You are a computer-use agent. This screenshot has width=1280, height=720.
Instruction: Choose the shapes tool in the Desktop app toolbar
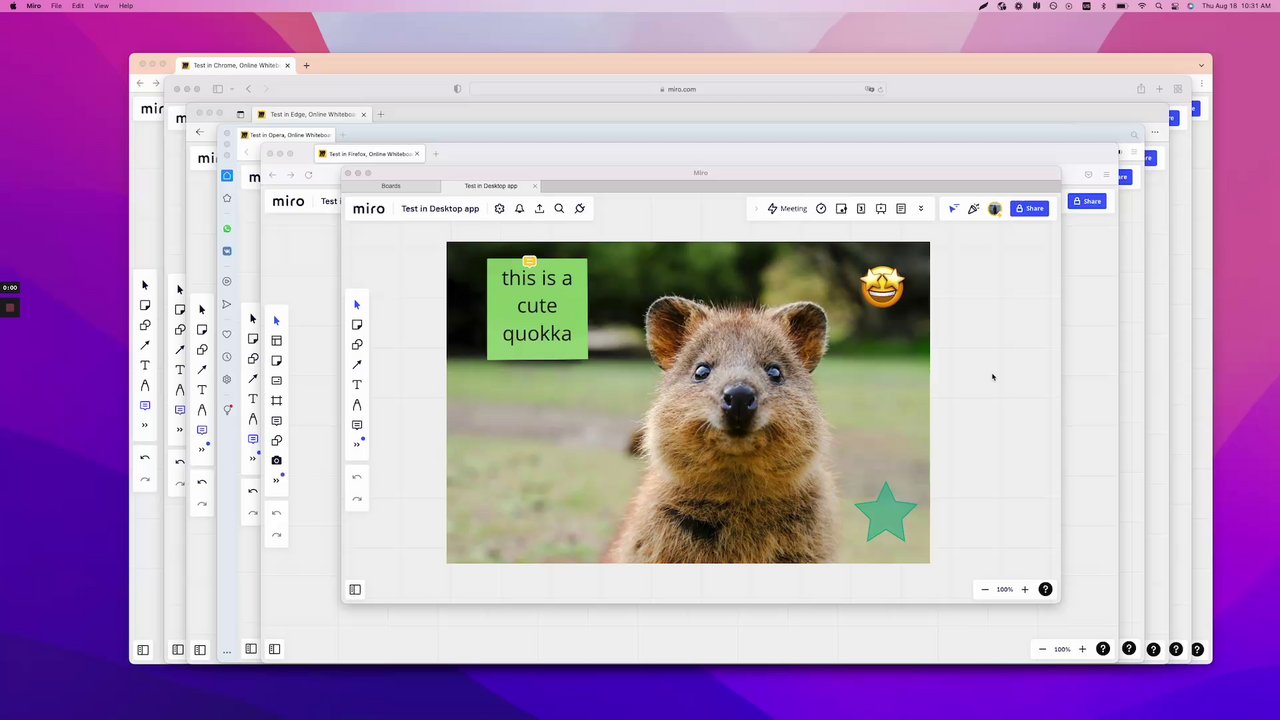pos(357,345)
